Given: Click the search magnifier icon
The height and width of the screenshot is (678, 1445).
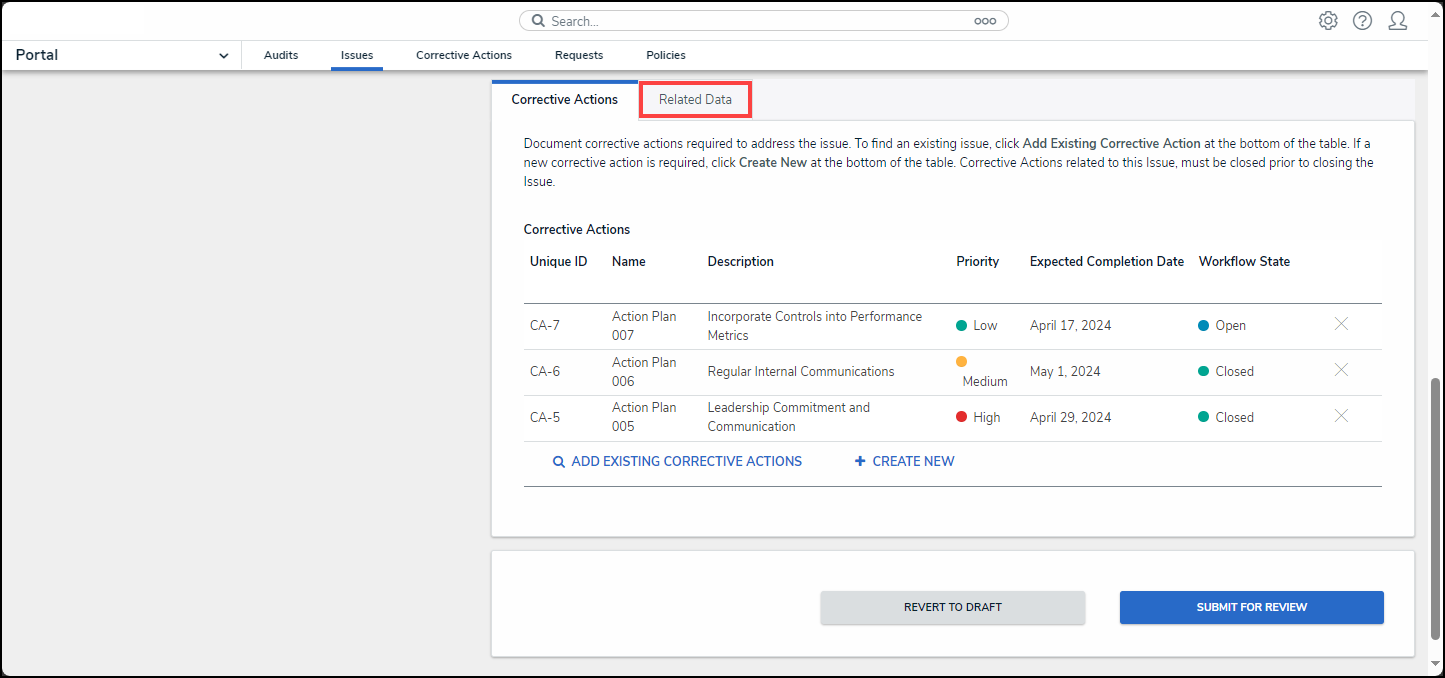Looking at the screenshot, I should pyautogui.click(x=537, y=21).
